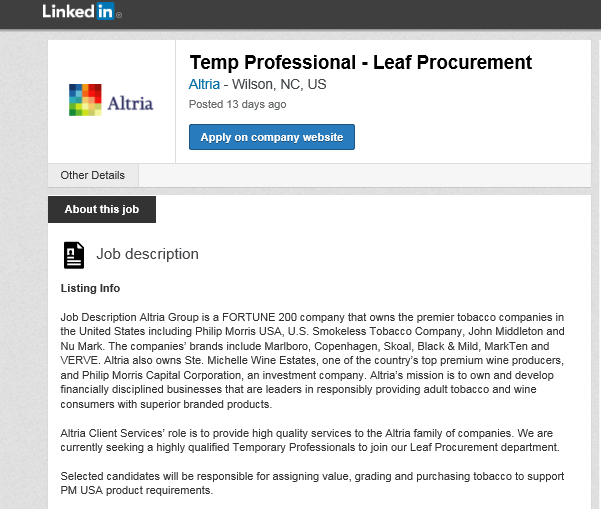Click the Listing Info subheading
The height and width of the screenshot is (509, 601).
click(x=90, y=288)
